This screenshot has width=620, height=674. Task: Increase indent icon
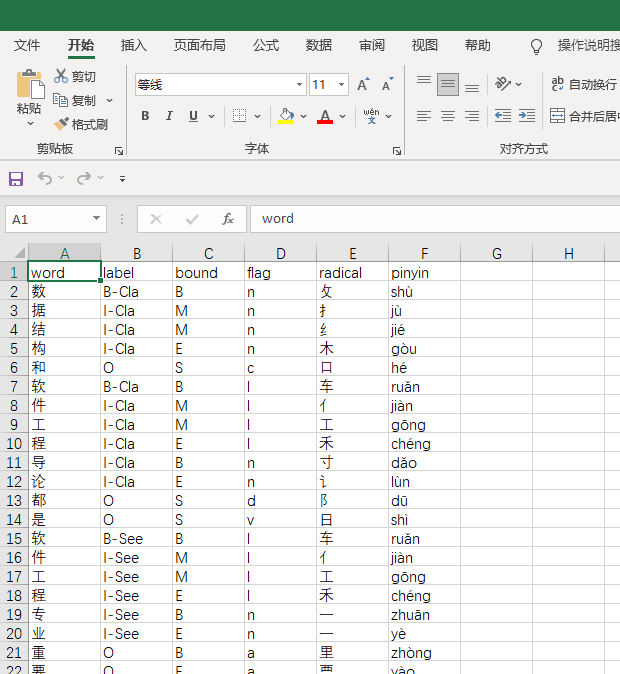point(527,116)
